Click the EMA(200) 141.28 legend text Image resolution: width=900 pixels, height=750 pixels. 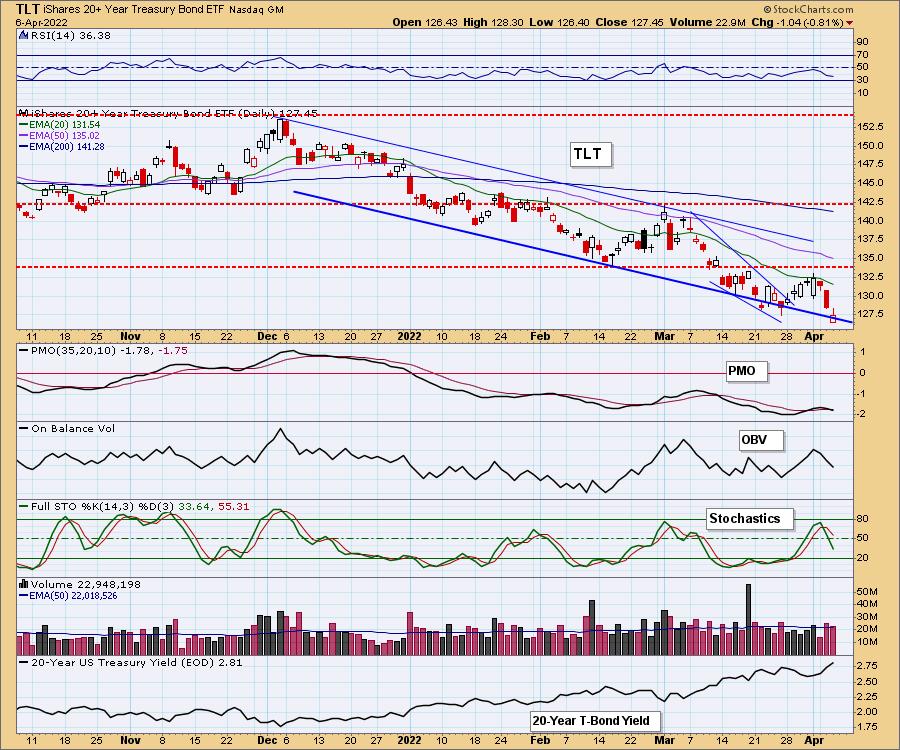click(x=67, y=146)
